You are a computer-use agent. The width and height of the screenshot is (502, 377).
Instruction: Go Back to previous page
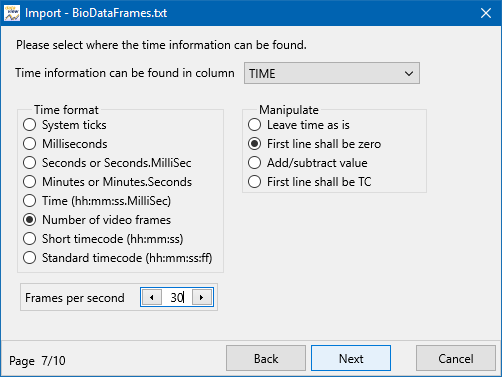266,358
